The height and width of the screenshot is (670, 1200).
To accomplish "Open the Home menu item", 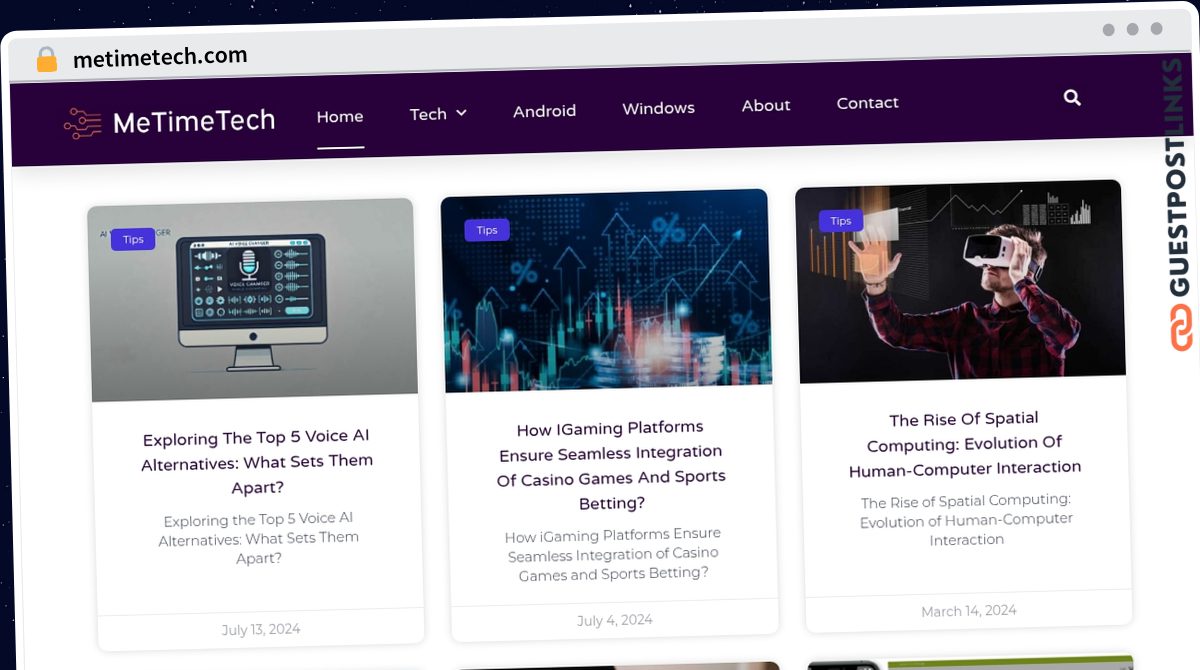I will [x=340, y=116].
